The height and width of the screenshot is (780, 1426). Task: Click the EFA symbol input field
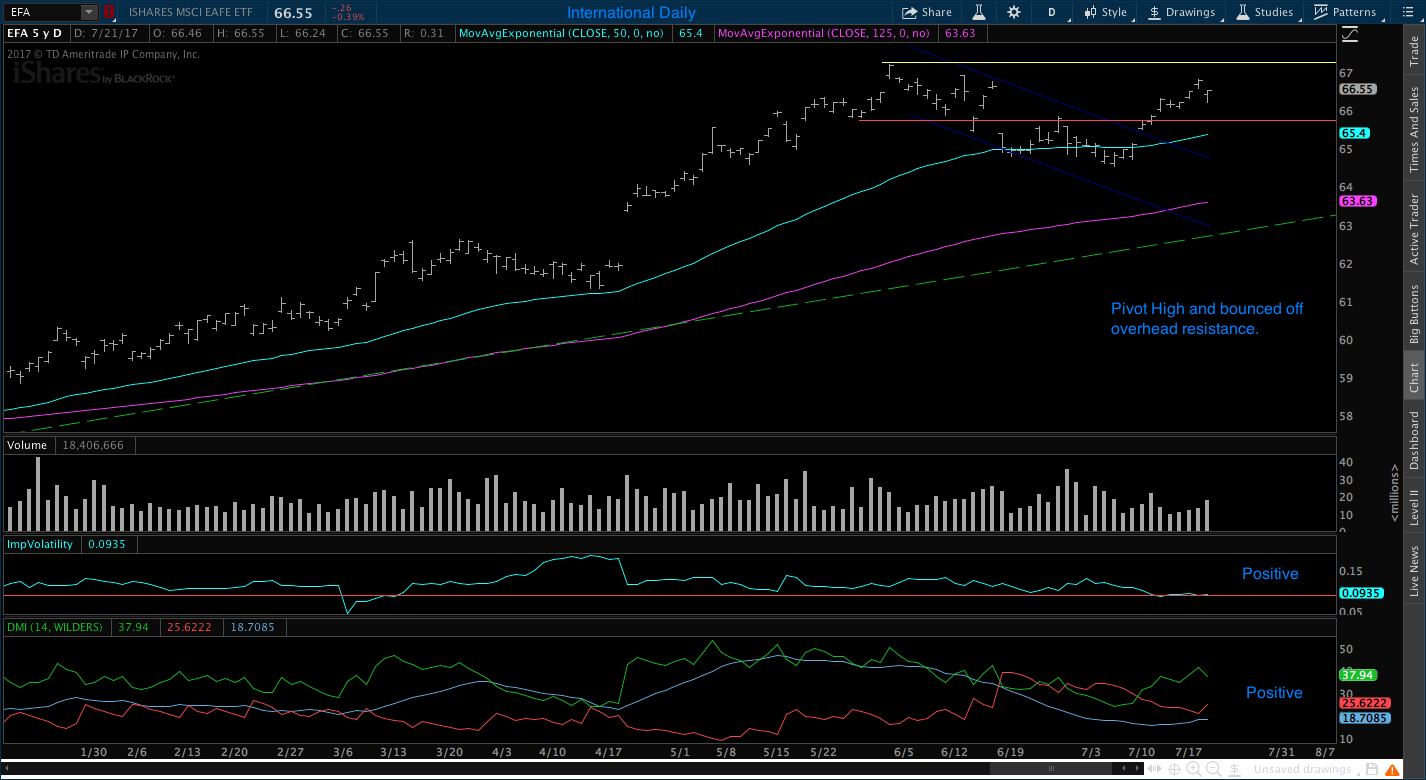[x=41, y=12]
